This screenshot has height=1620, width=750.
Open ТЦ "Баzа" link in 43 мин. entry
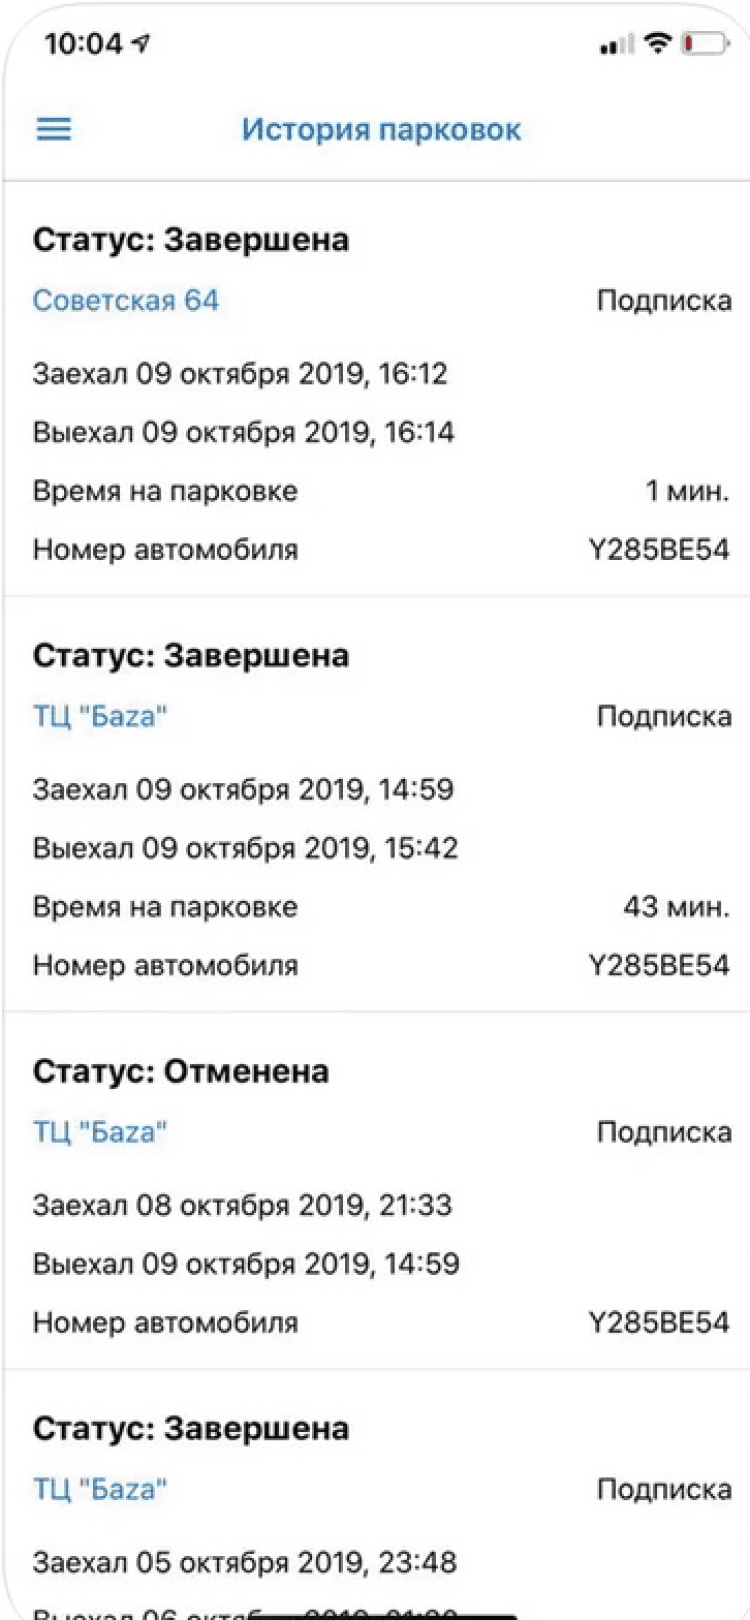pos(100,716)
